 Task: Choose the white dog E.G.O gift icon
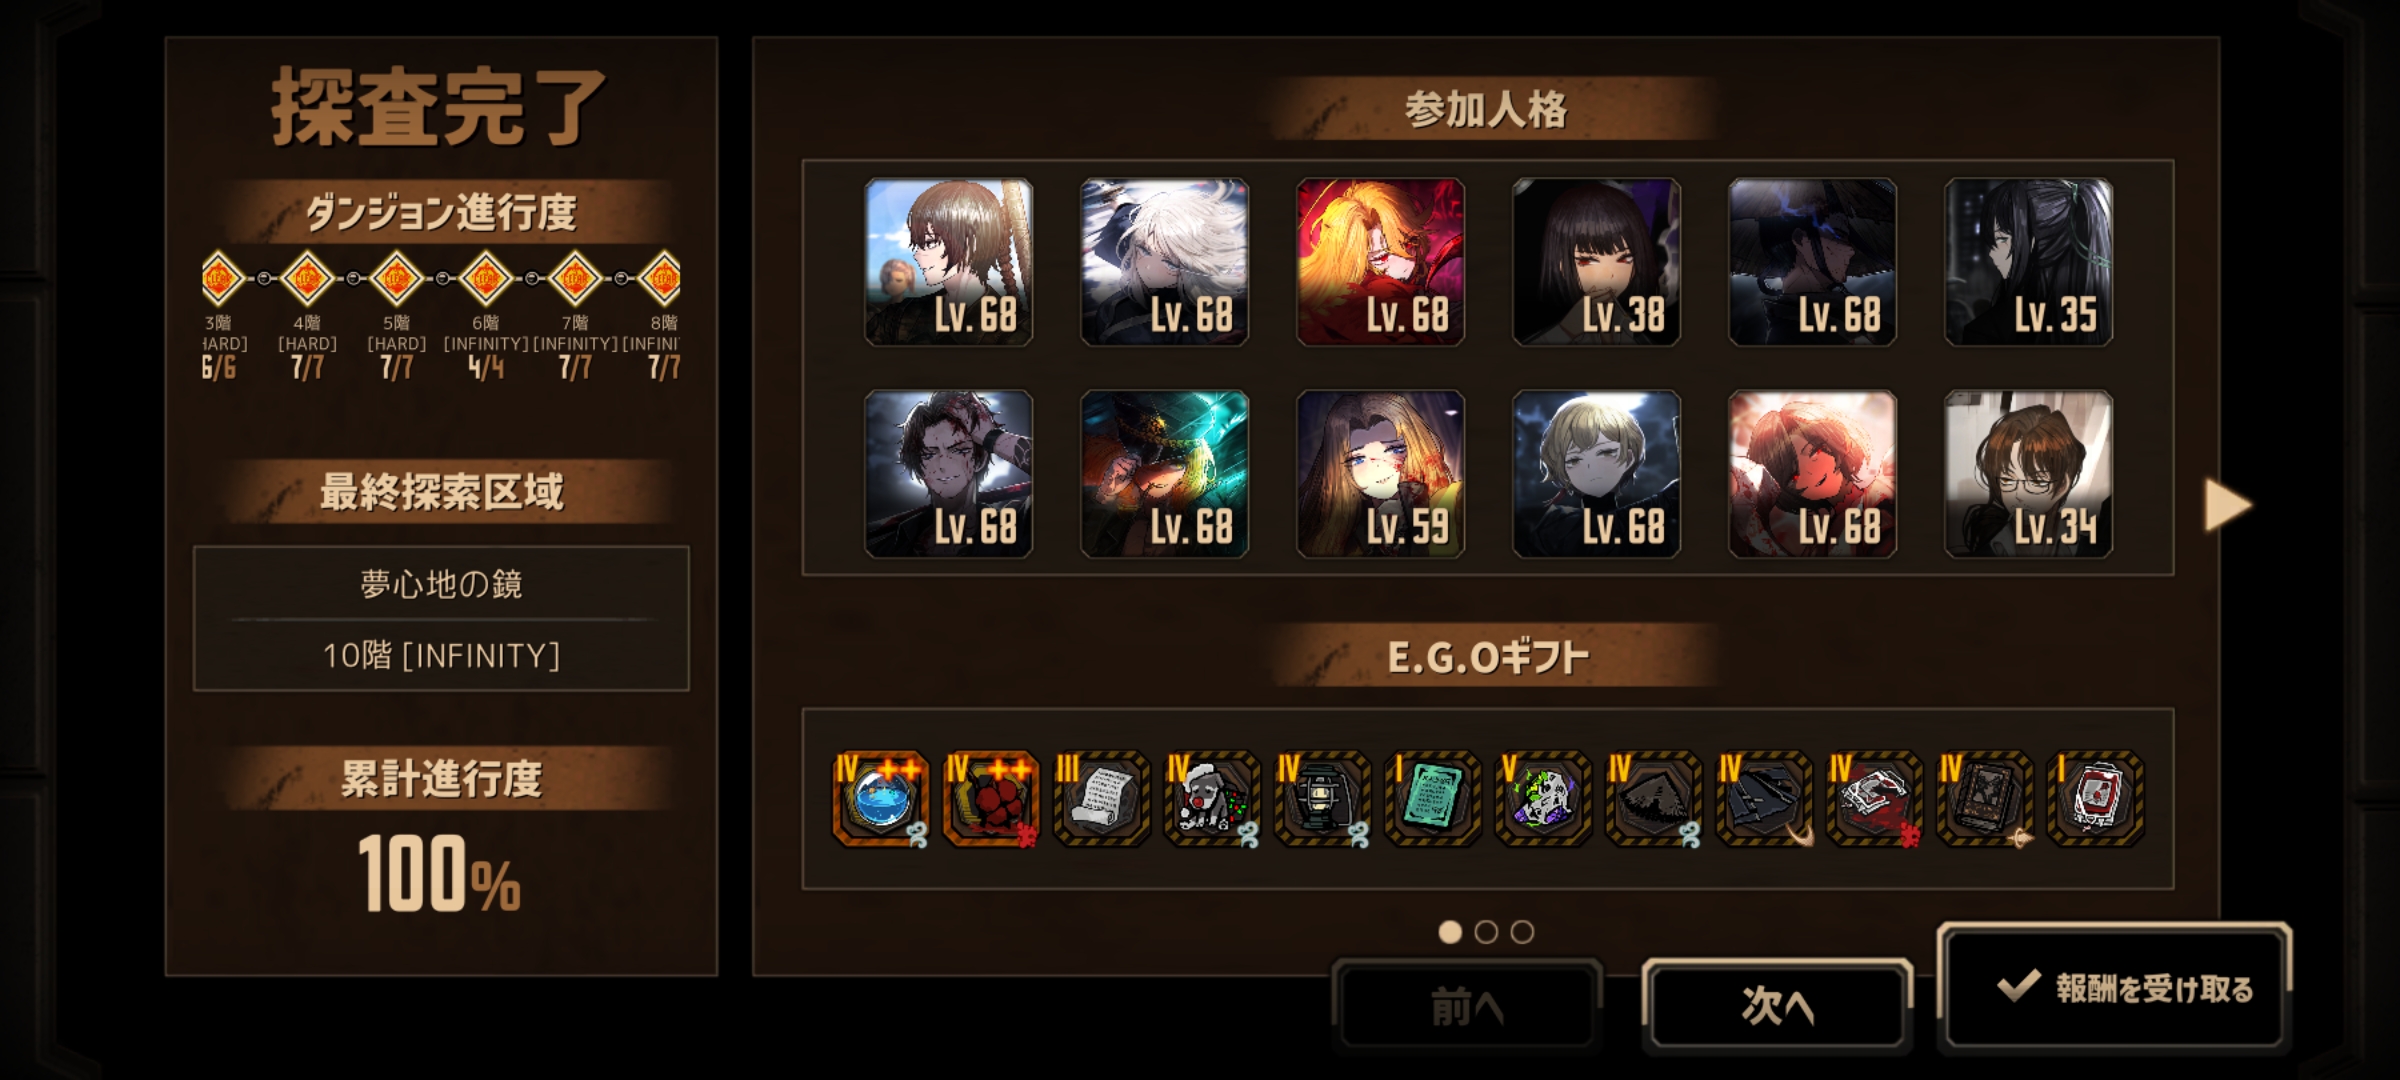coord(1211,799)
